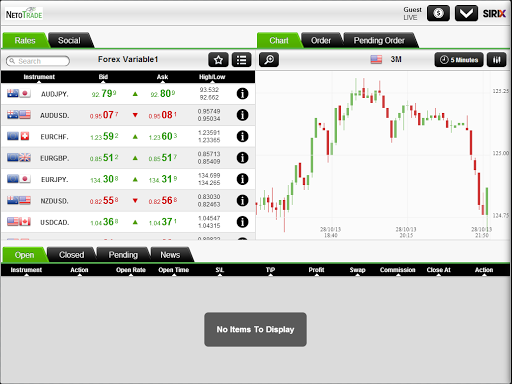
Task: Open chart indicators settings icon
Action: (496, 60)
